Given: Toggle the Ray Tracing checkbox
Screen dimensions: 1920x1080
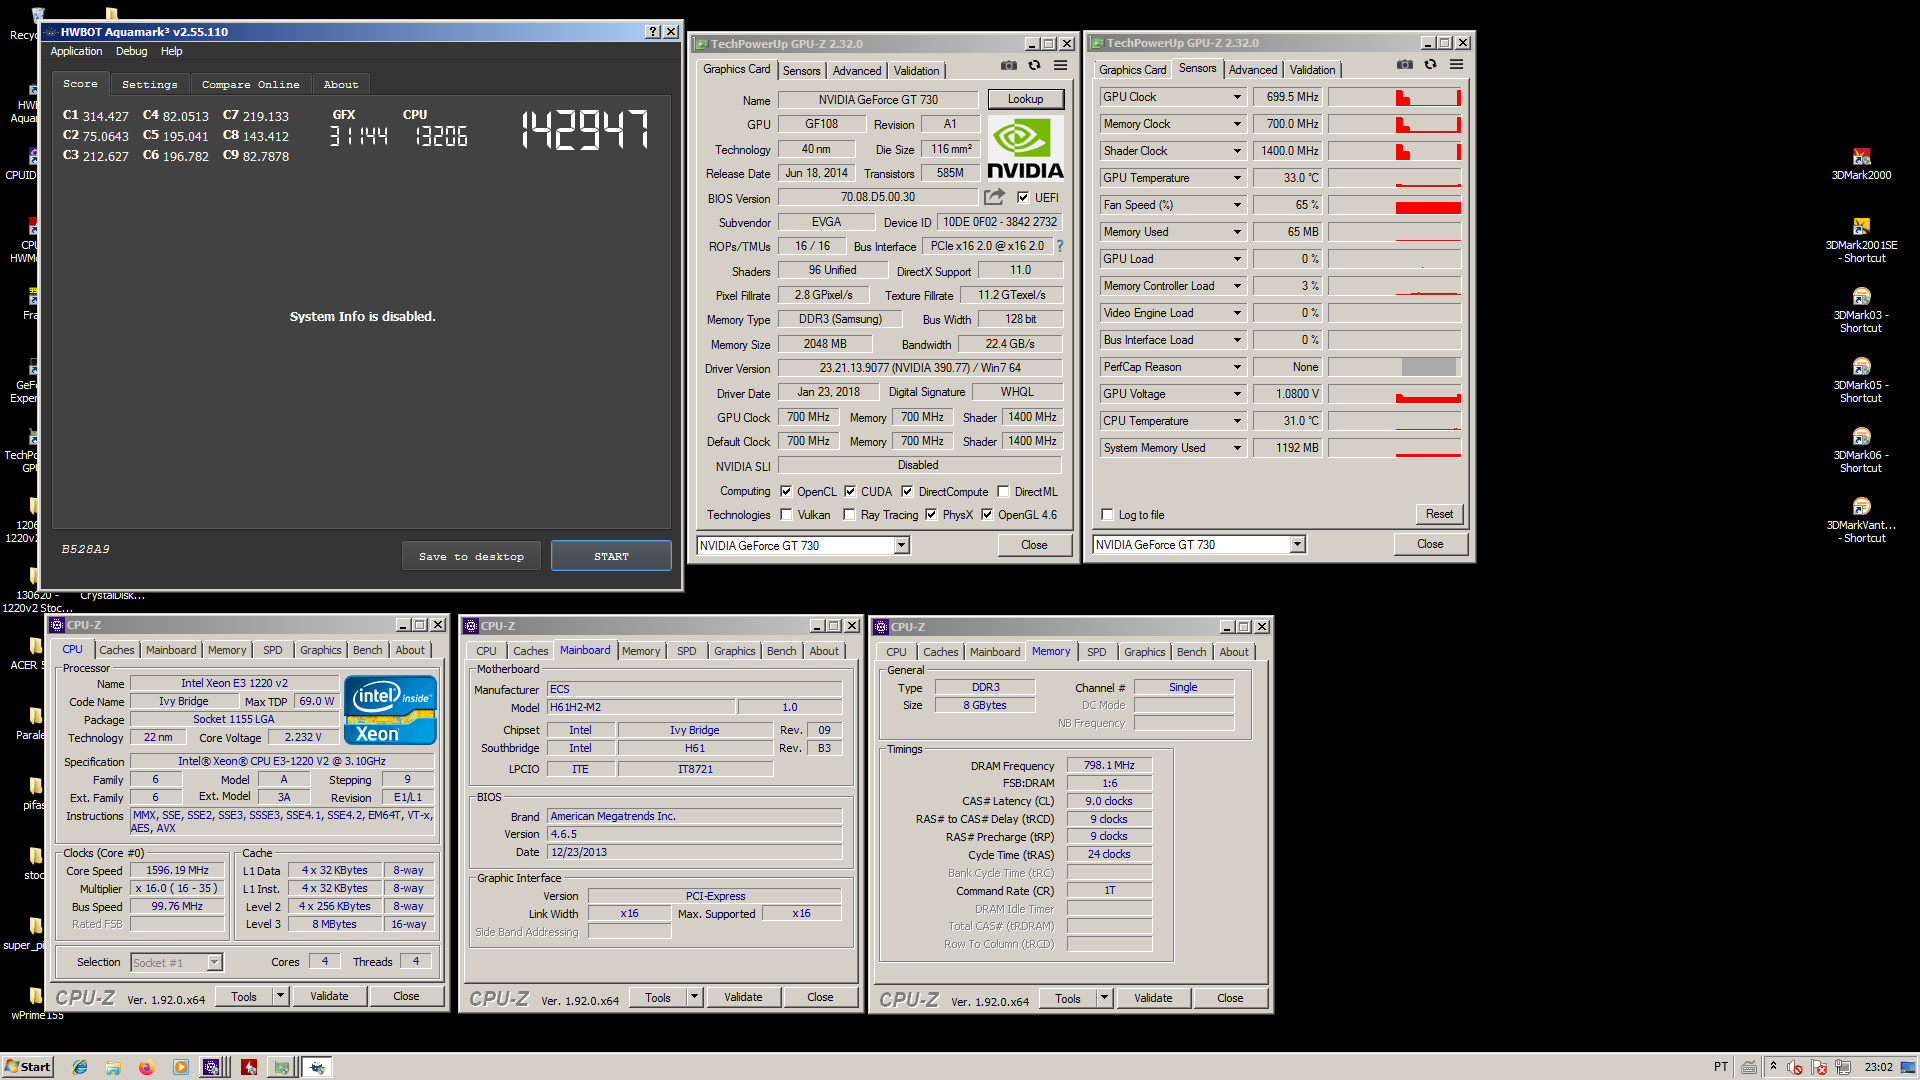Looking at the screenshot, I should pos(849,514).
